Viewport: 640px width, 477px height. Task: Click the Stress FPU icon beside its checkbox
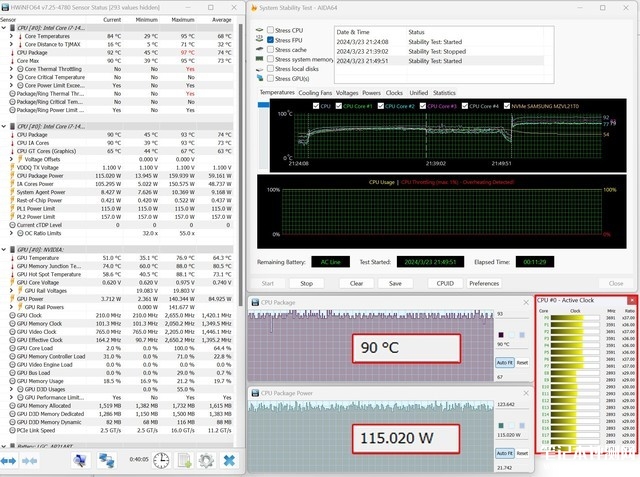tap(260, 39)
